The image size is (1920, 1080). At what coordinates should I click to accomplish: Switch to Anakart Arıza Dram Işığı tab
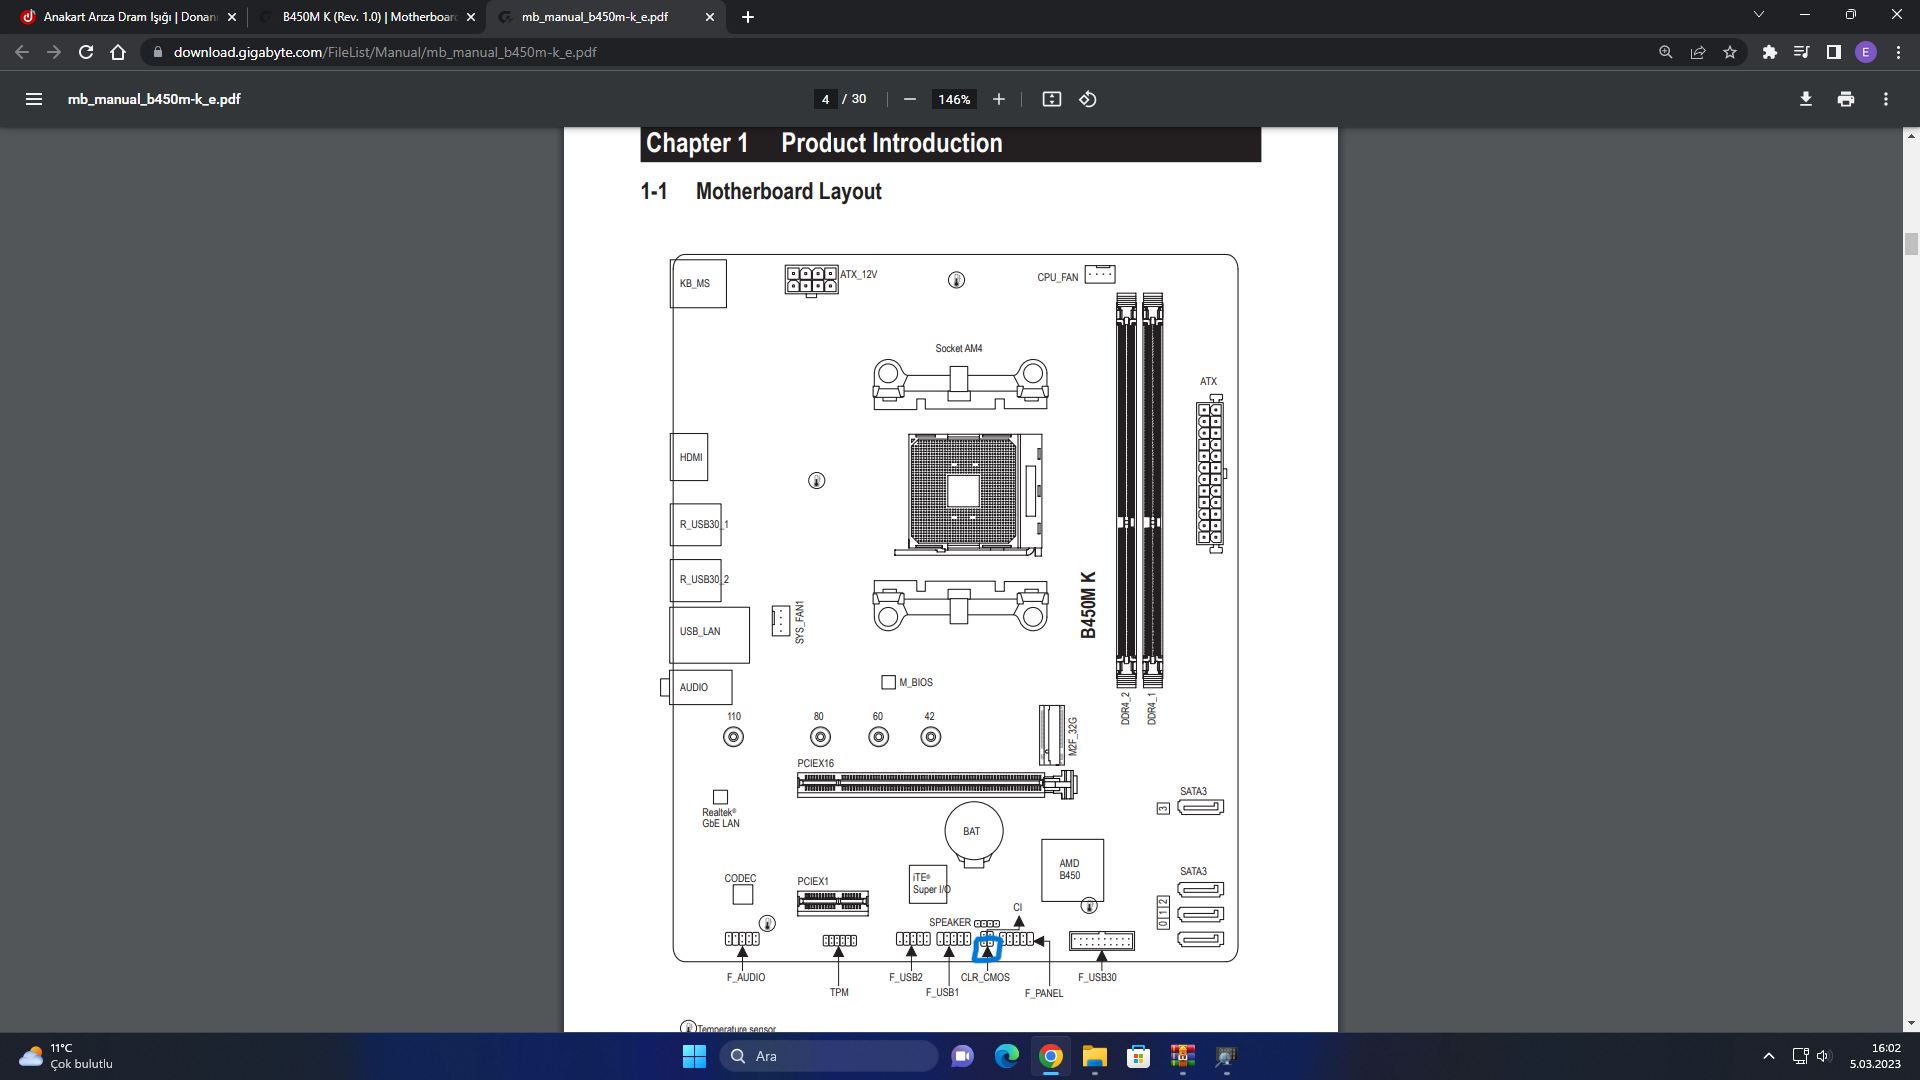tap(128, 17)
